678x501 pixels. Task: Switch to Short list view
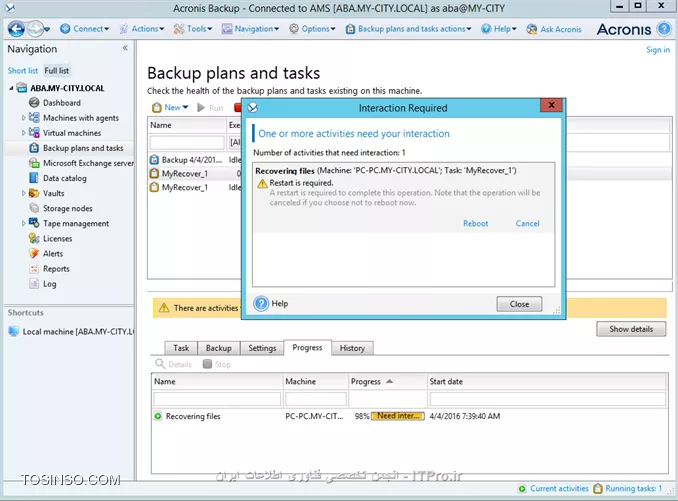23,70
